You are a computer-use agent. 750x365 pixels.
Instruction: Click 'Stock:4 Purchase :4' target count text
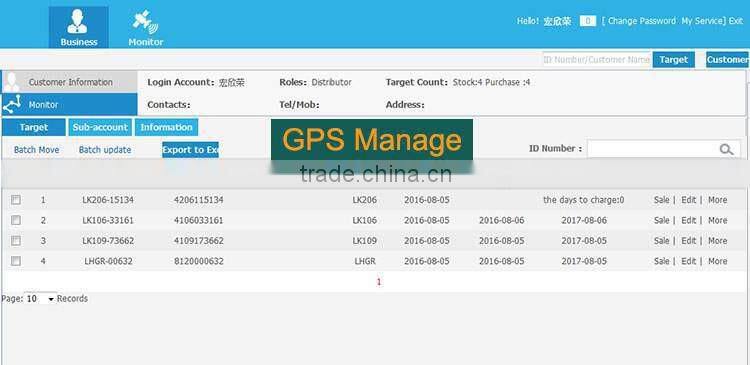pyautogui.click(x=491, y=82)
